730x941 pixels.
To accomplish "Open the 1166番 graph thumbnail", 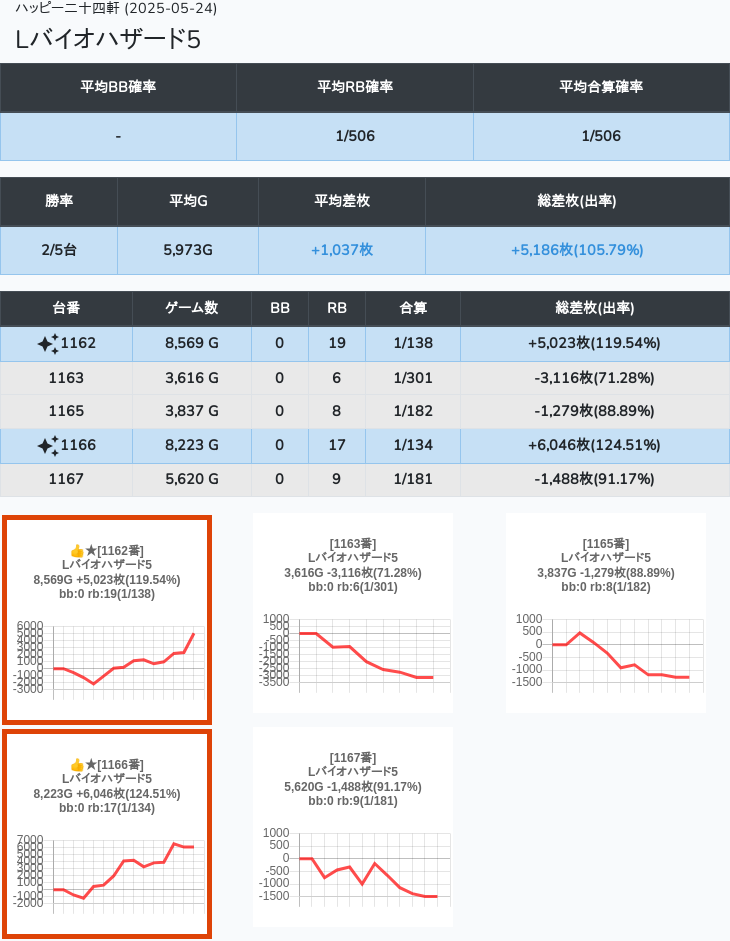I will (x=107, y=834).
